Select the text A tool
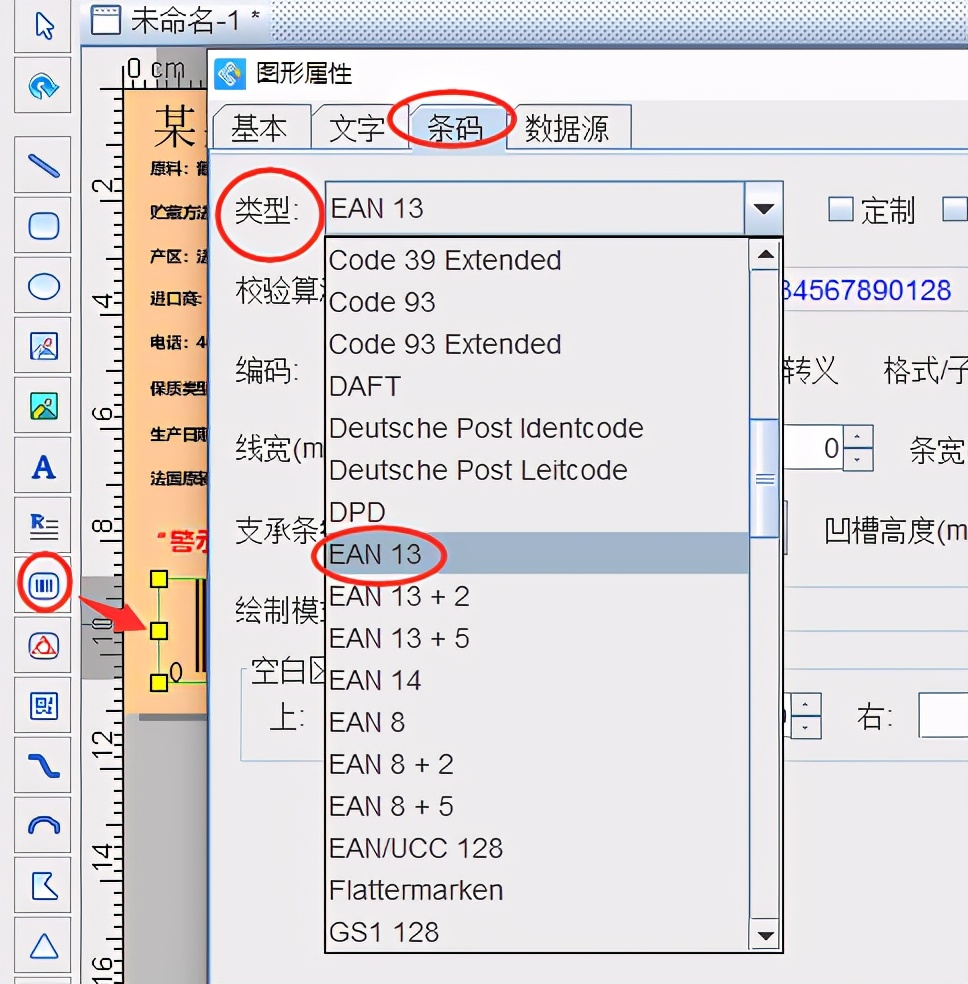Image resolution: width=968 pixels, height=984 pixels. pyautogui.click(x=43, y=466)
